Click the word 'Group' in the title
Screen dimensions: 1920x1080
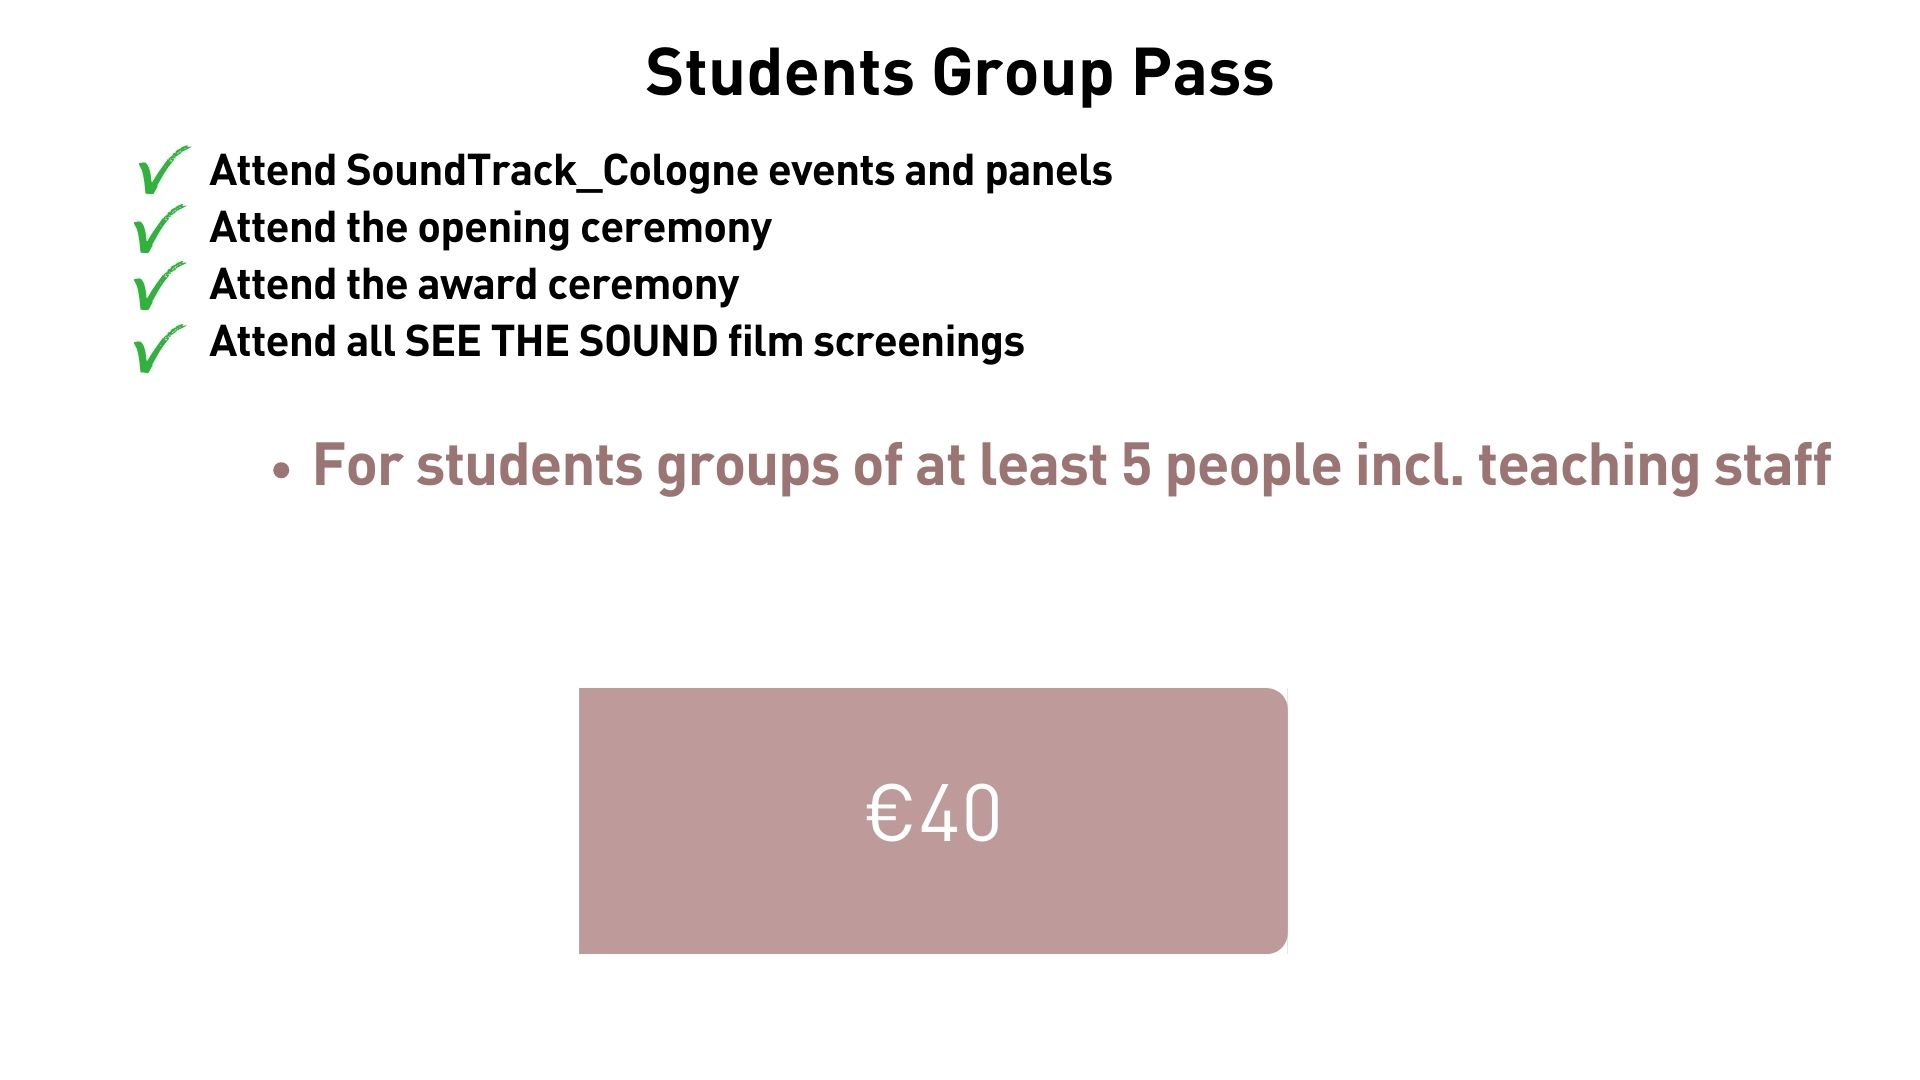tap(1022, 73)
